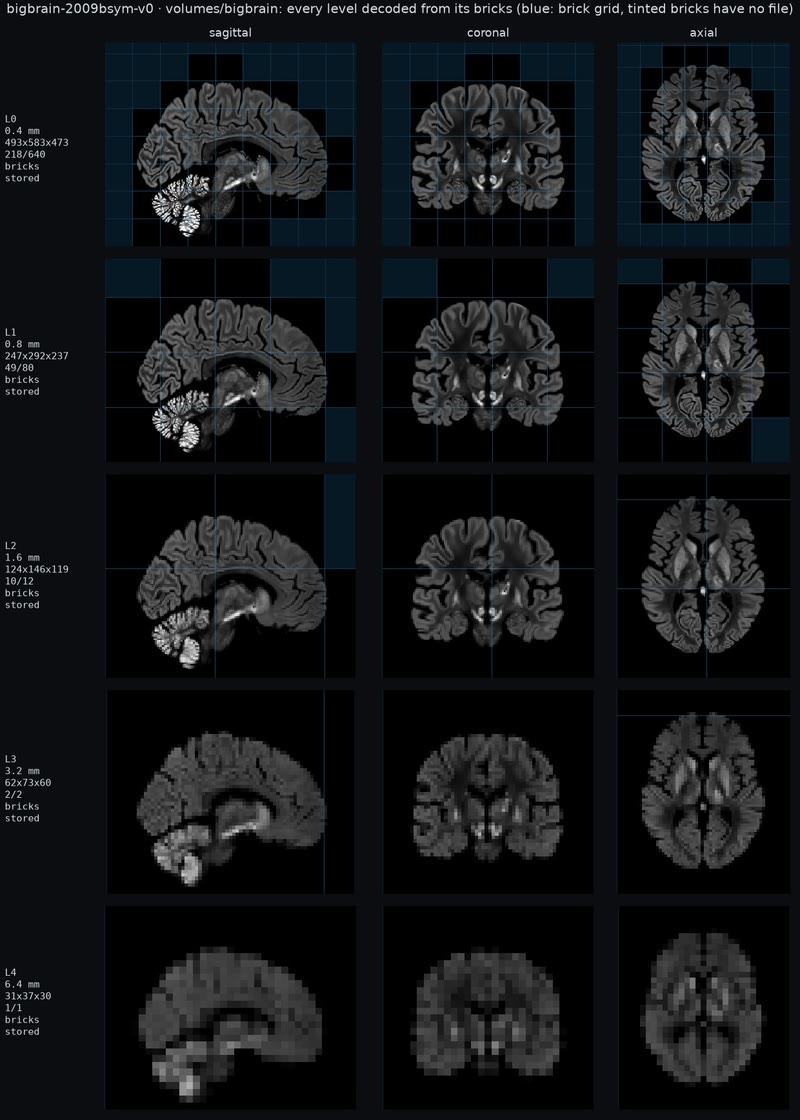
Task: Click the L3 coronal brain slice
Action: point(488,792)
